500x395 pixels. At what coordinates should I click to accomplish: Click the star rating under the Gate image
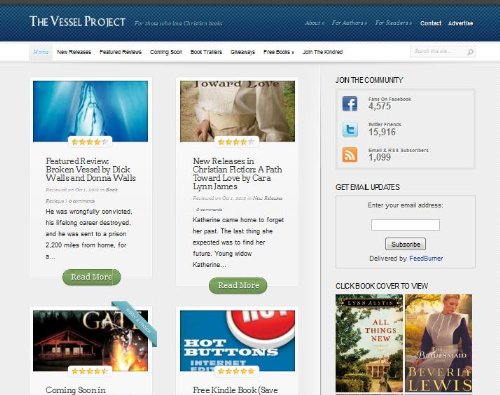pos(90,371)
